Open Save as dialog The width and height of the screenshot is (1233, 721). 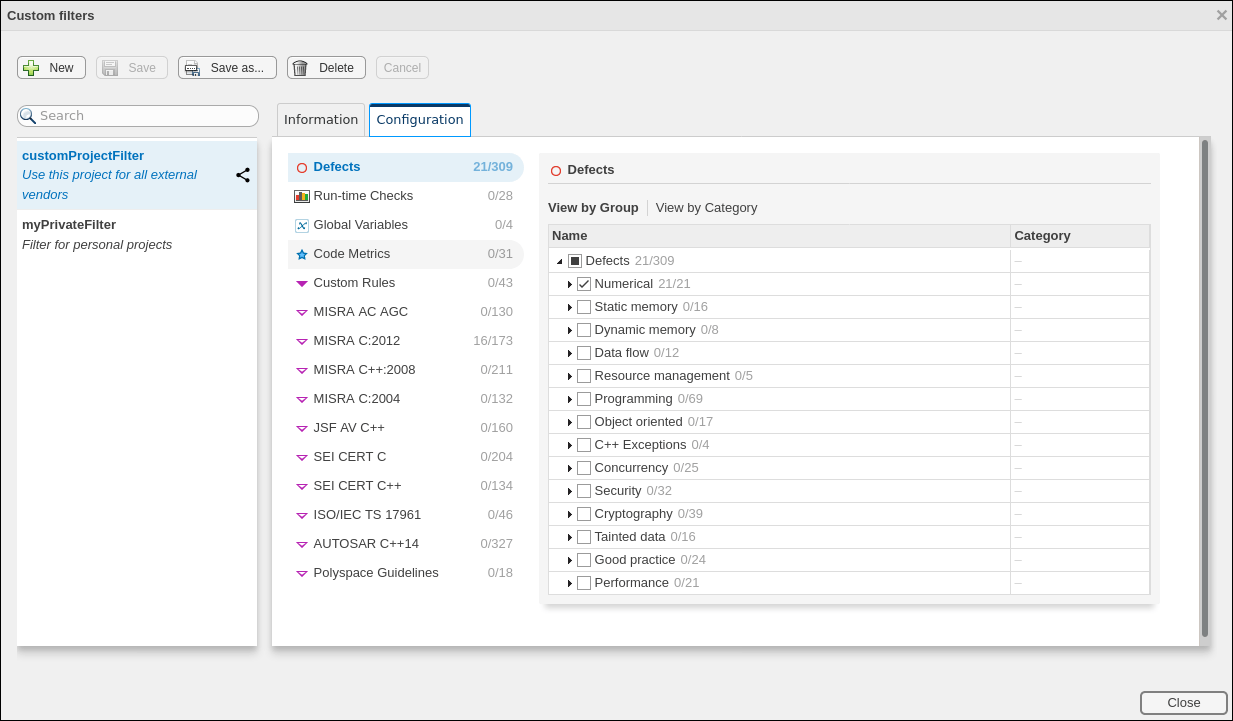227,67
